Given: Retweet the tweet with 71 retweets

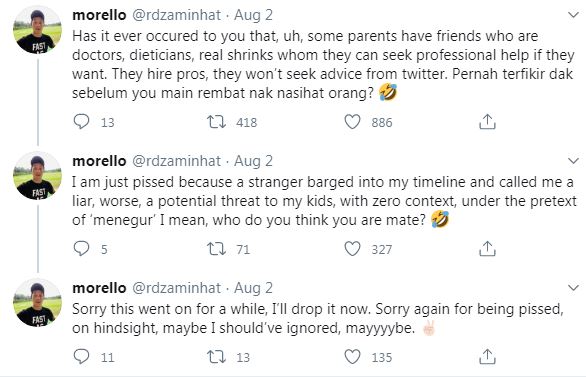Looking at the screenshot, I should [217, 249].
